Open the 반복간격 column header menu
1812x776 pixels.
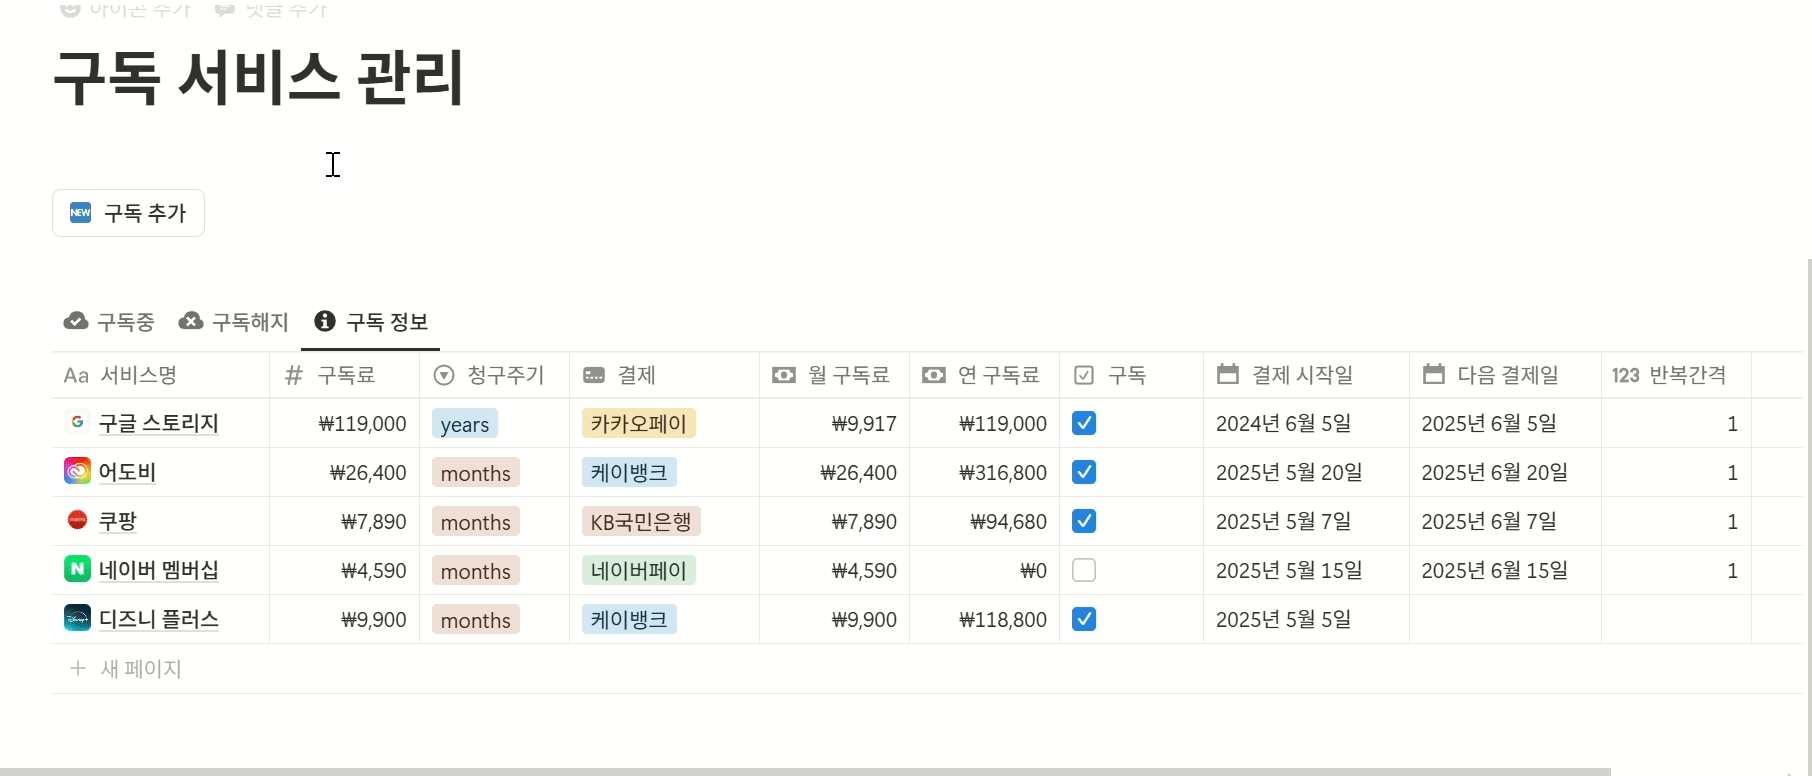[x=1677, y=375]
